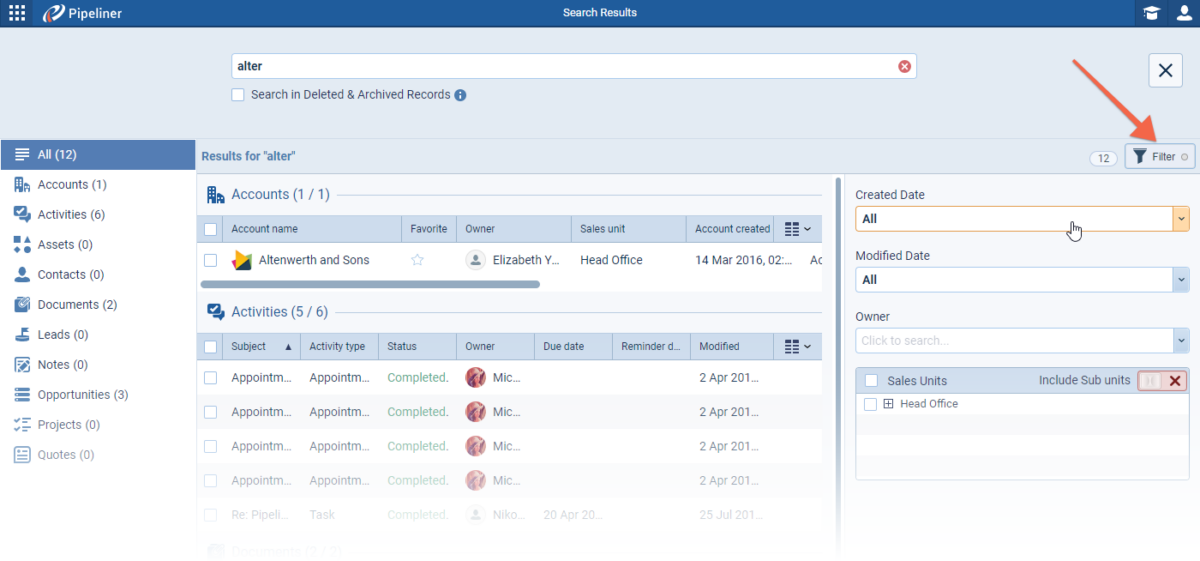Viewport: 1200px width, 561px height.
Task: Enable Search in Deleted & Archived Records
Action: [x=238, y=95]
